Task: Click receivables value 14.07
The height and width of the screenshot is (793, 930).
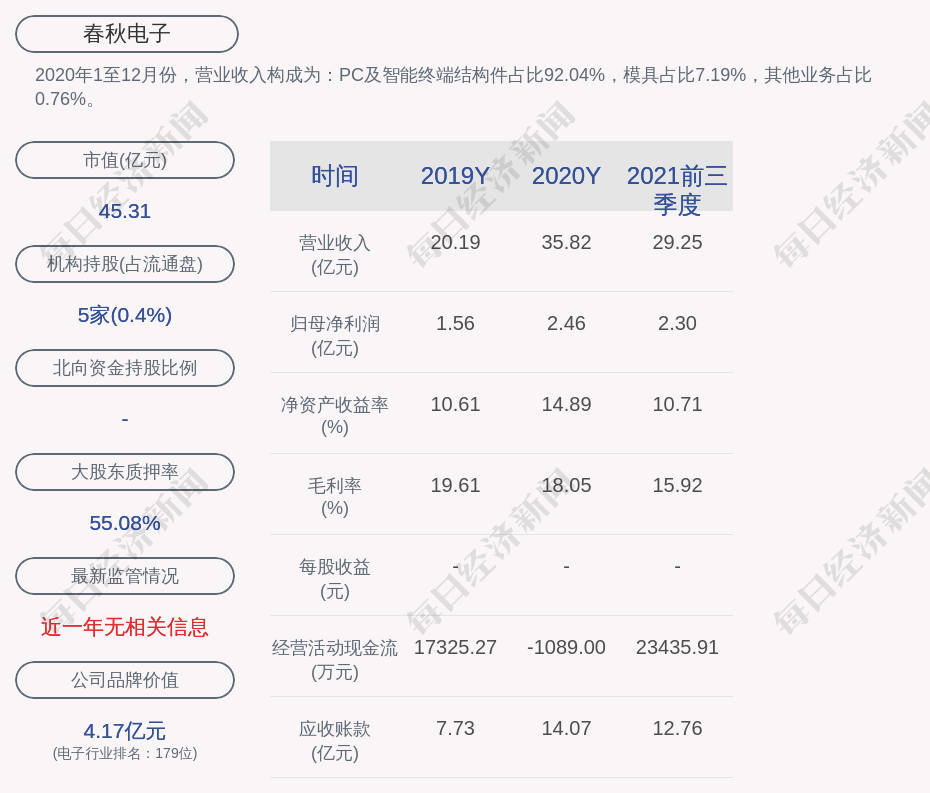Action: [x=566, y=728]
